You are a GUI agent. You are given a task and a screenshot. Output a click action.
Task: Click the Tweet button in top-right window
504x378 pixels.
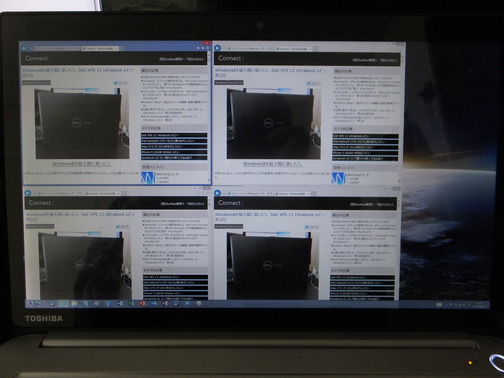tap(313, 83)
